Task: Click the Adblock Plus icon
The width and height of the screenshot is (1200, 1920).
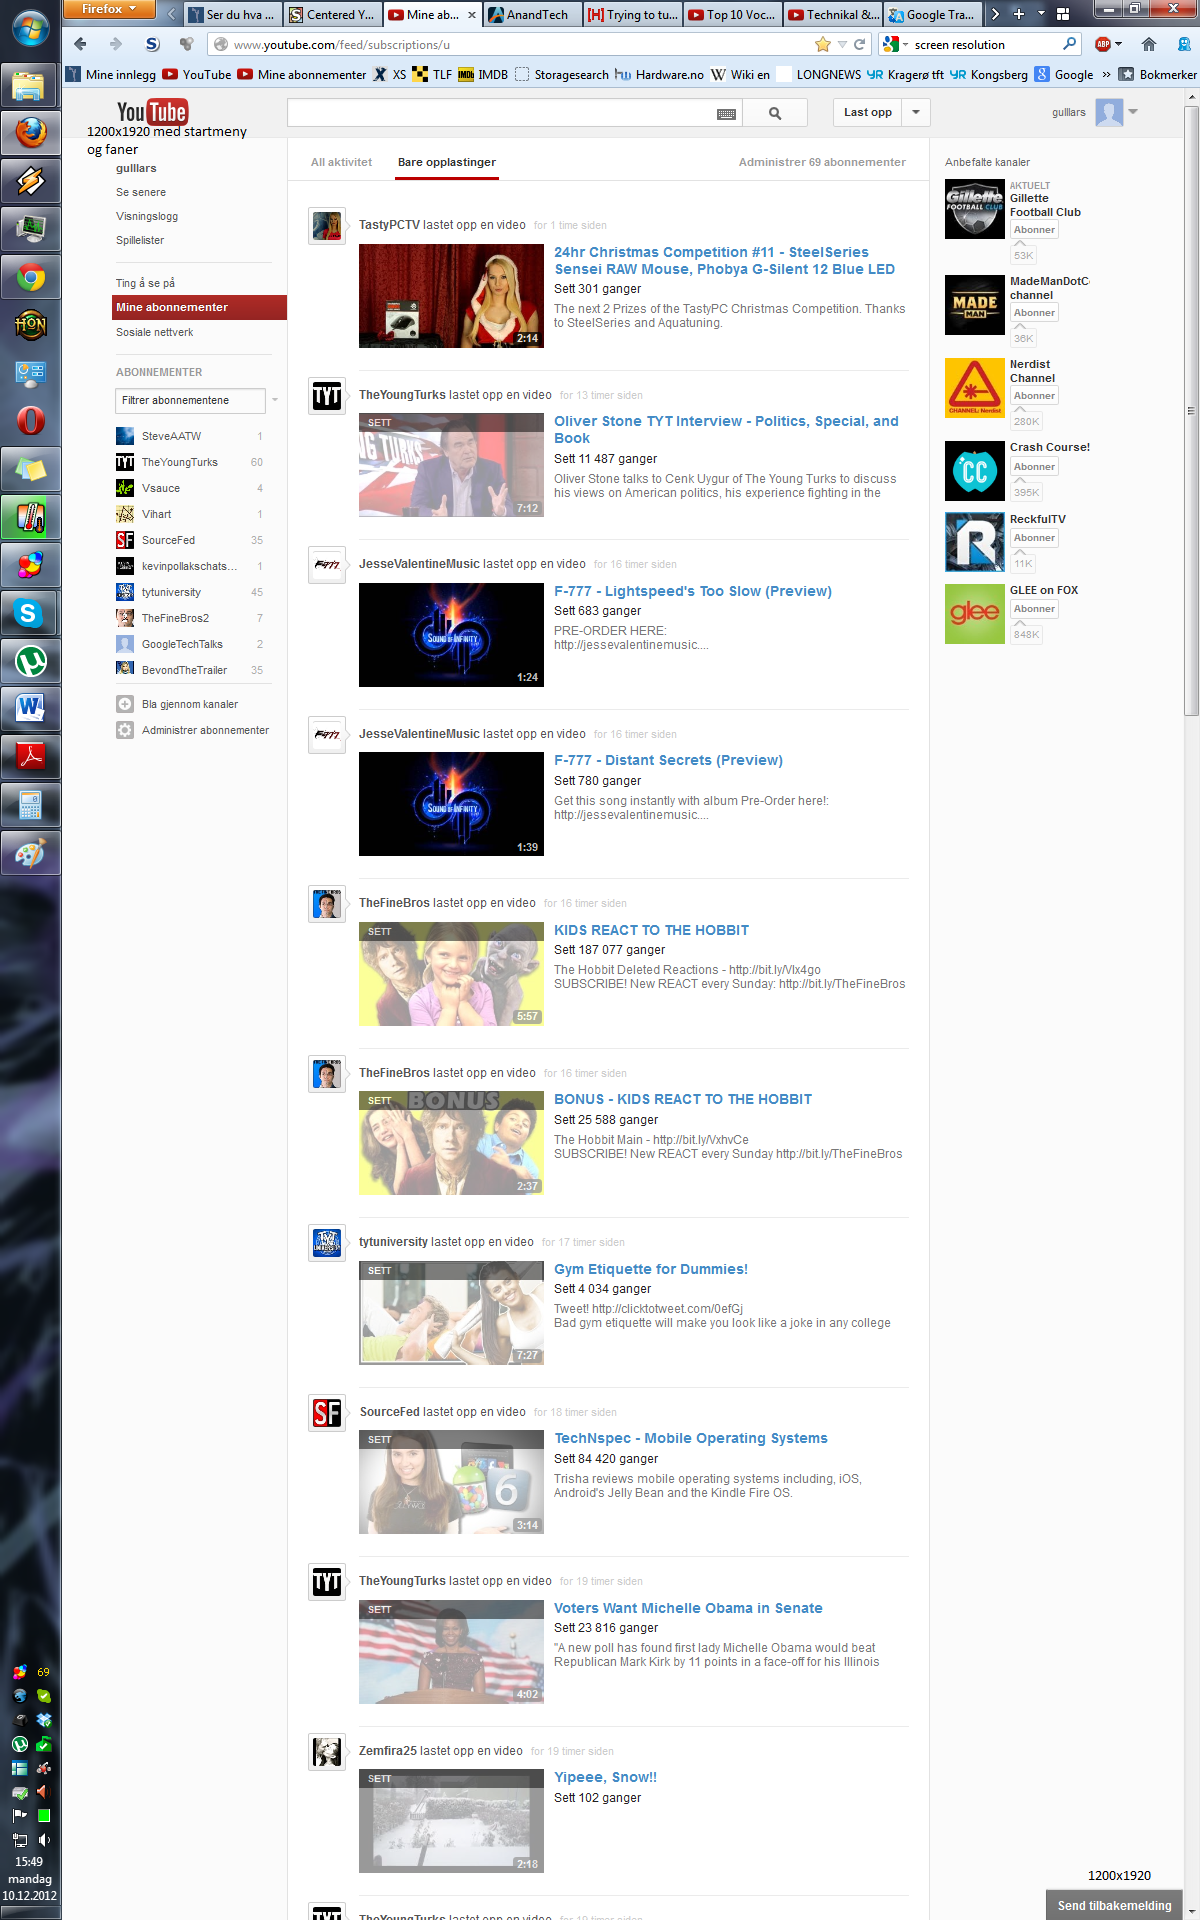Action: [x=1103, y=44]
